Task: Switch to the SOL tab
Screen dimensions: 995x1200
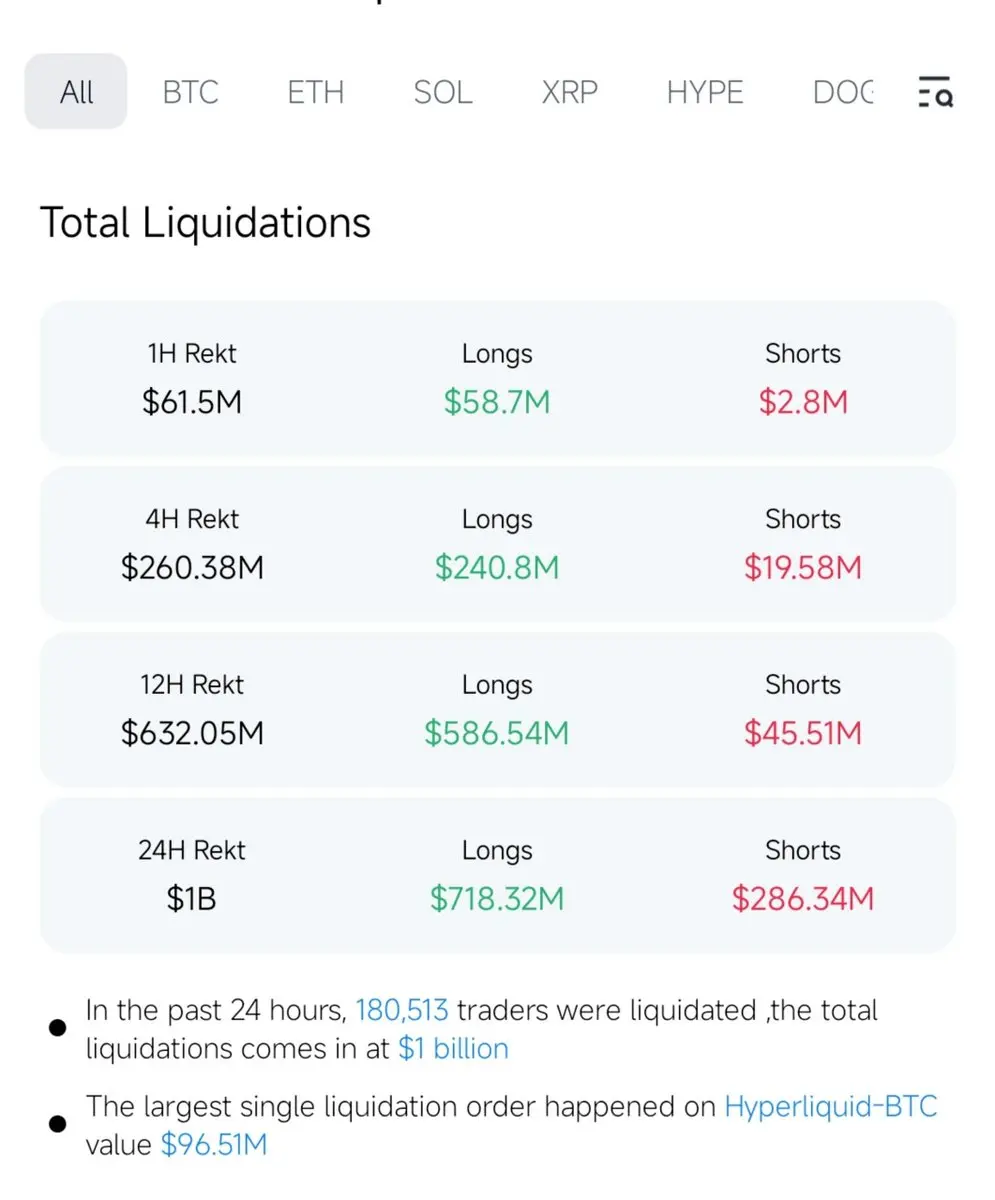Action: [x=442, y=93]
